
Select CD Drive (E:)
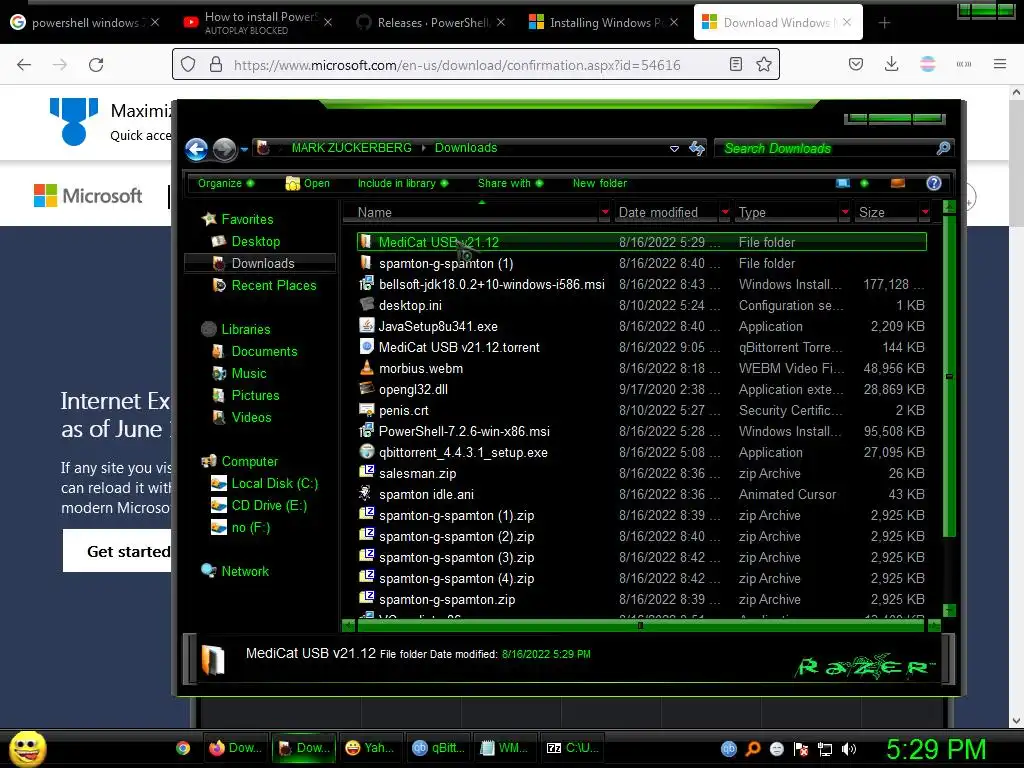click(259, 505)
